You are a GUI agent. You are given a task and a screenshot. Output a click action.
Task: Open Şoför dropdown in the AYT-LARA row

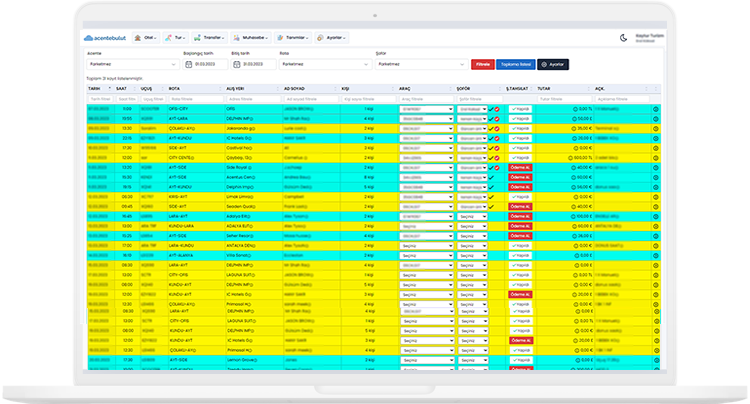(472, 119)
